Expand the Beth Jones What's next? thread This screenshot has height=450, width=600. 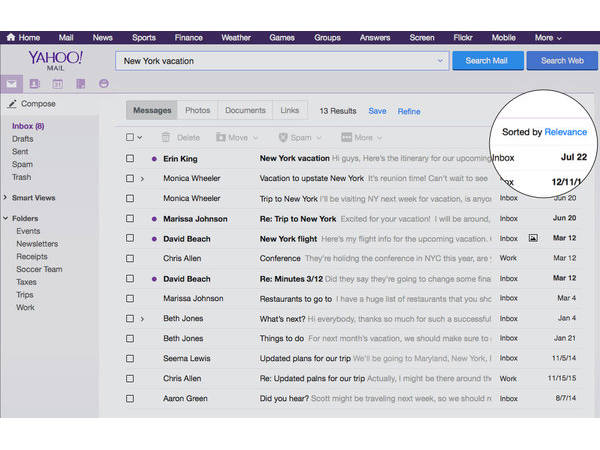142,319
